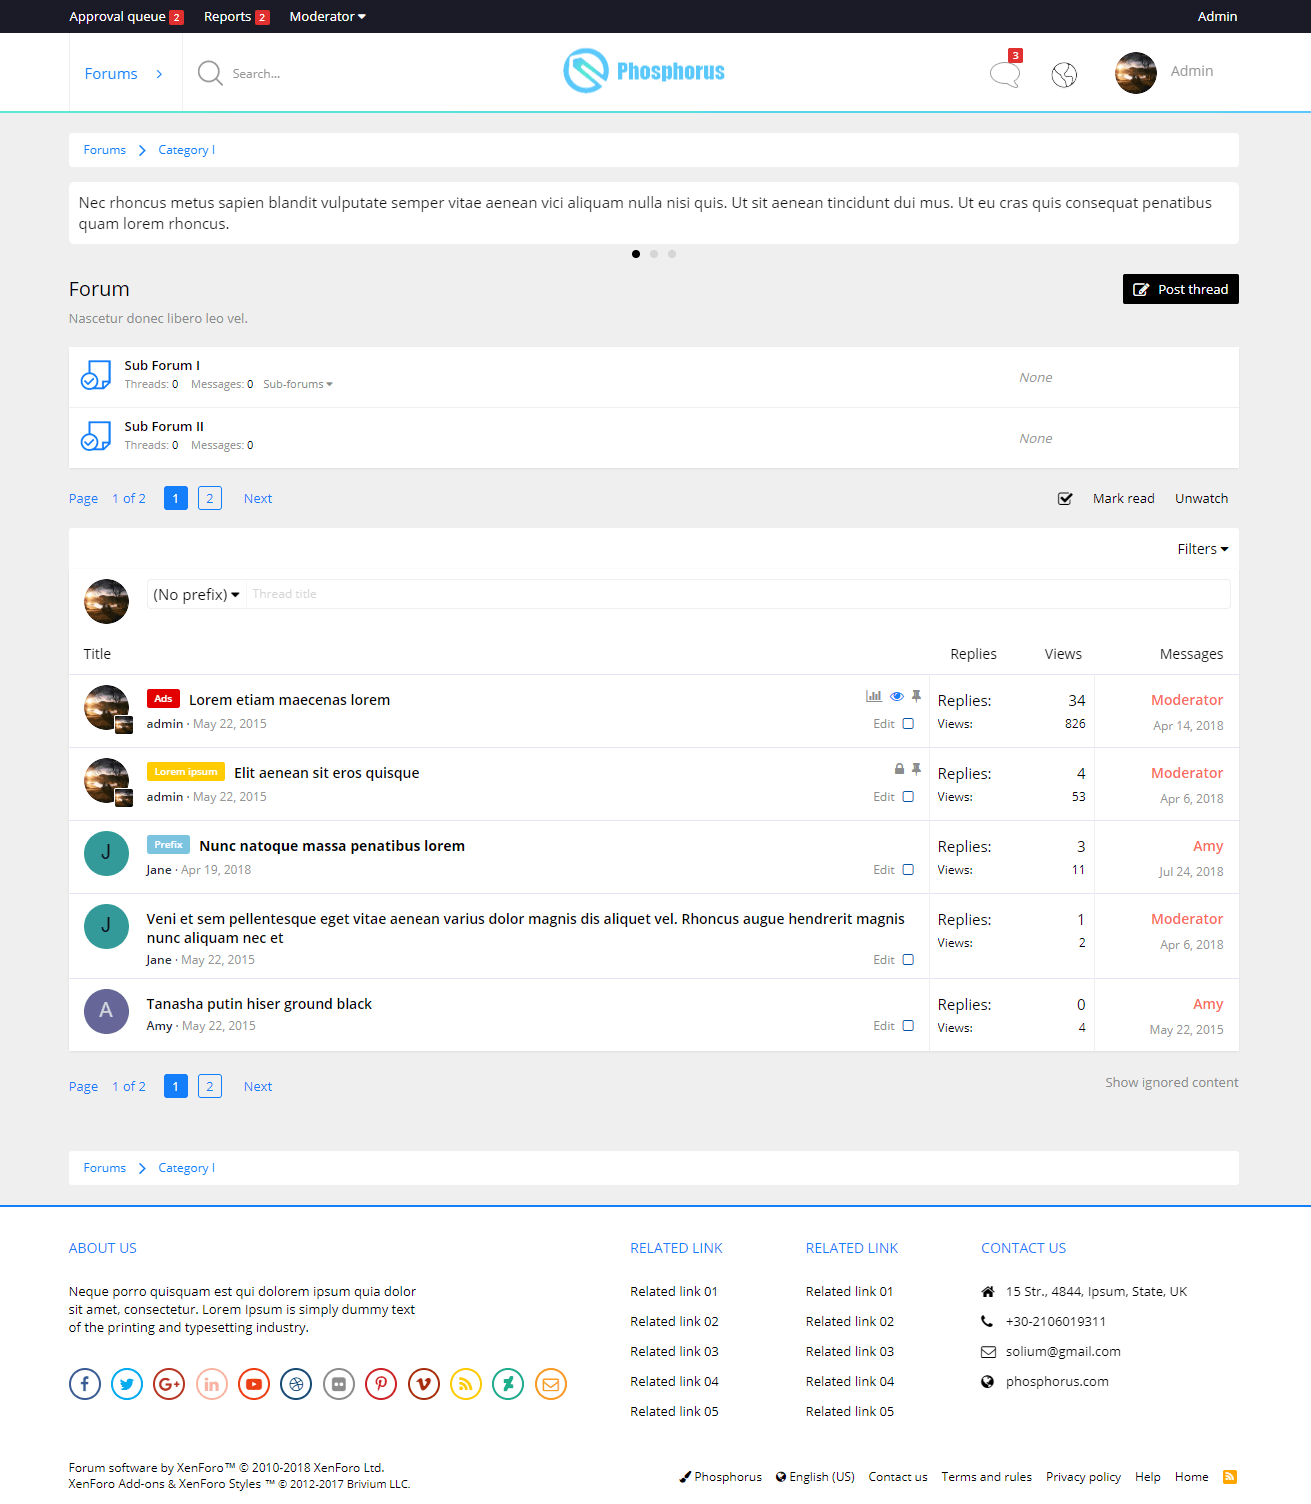This screenshot has height=1504, width=1311.
Task: Select checkbox for Tanasha putin hiser thread
Action: [x=908, y=1026]
